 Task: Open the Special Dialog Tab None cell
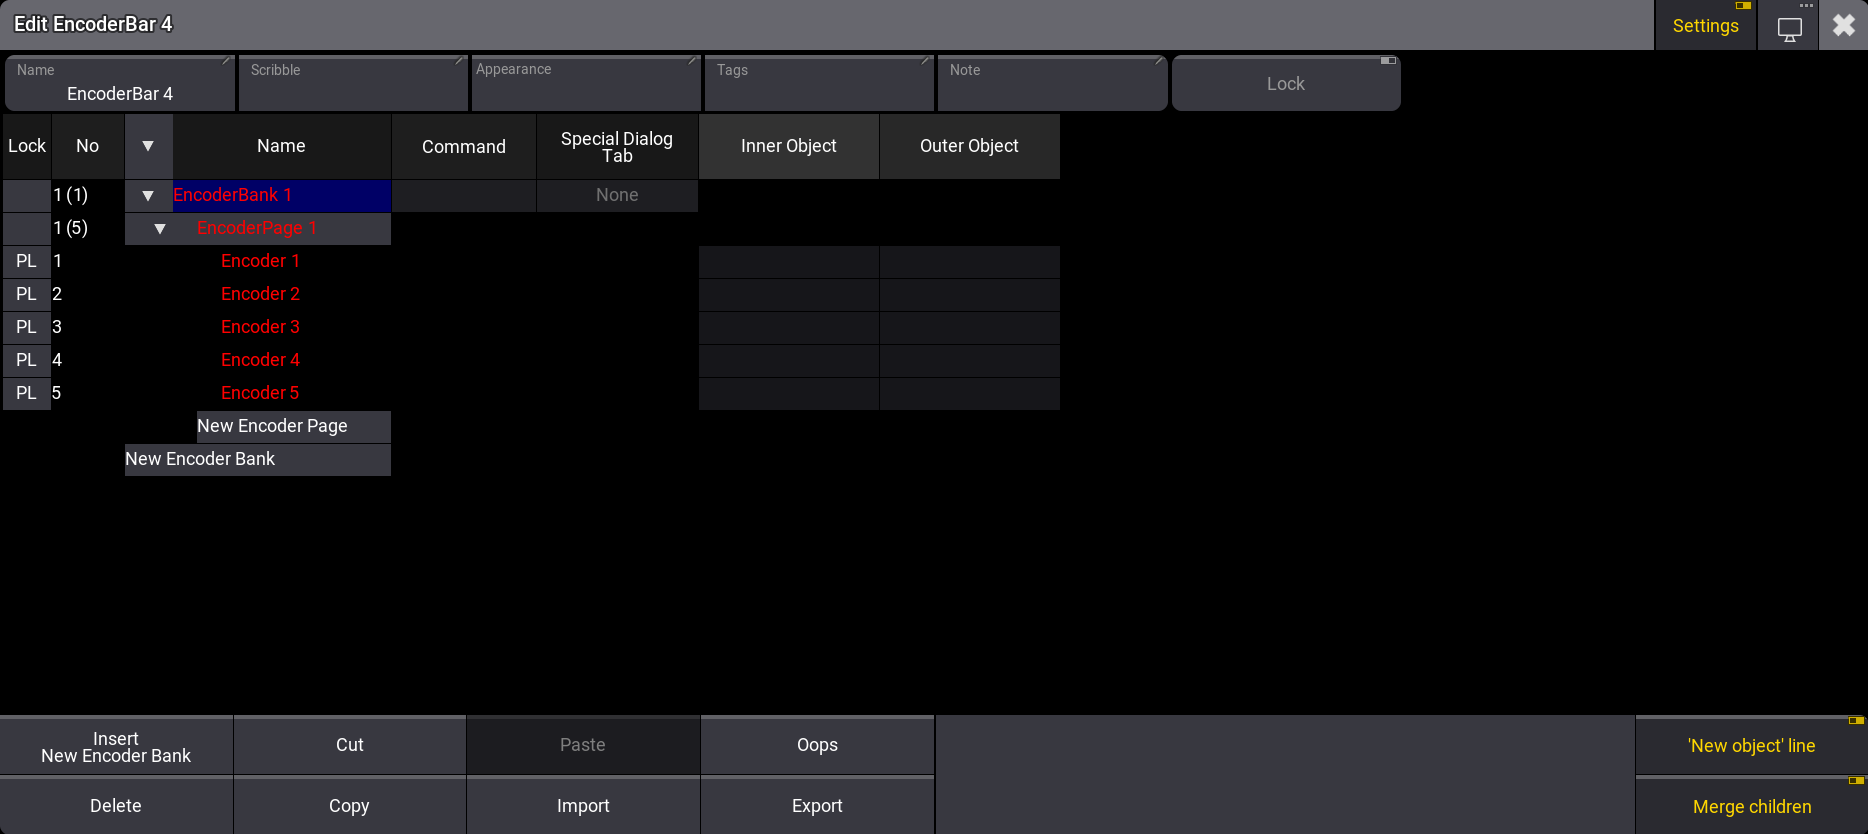[x=617, y=196]
